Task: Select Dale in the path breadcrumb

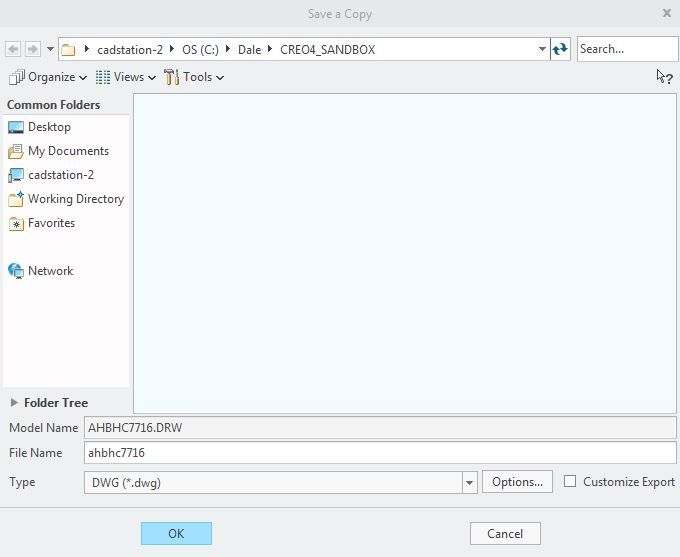Action: coord(249,50)
